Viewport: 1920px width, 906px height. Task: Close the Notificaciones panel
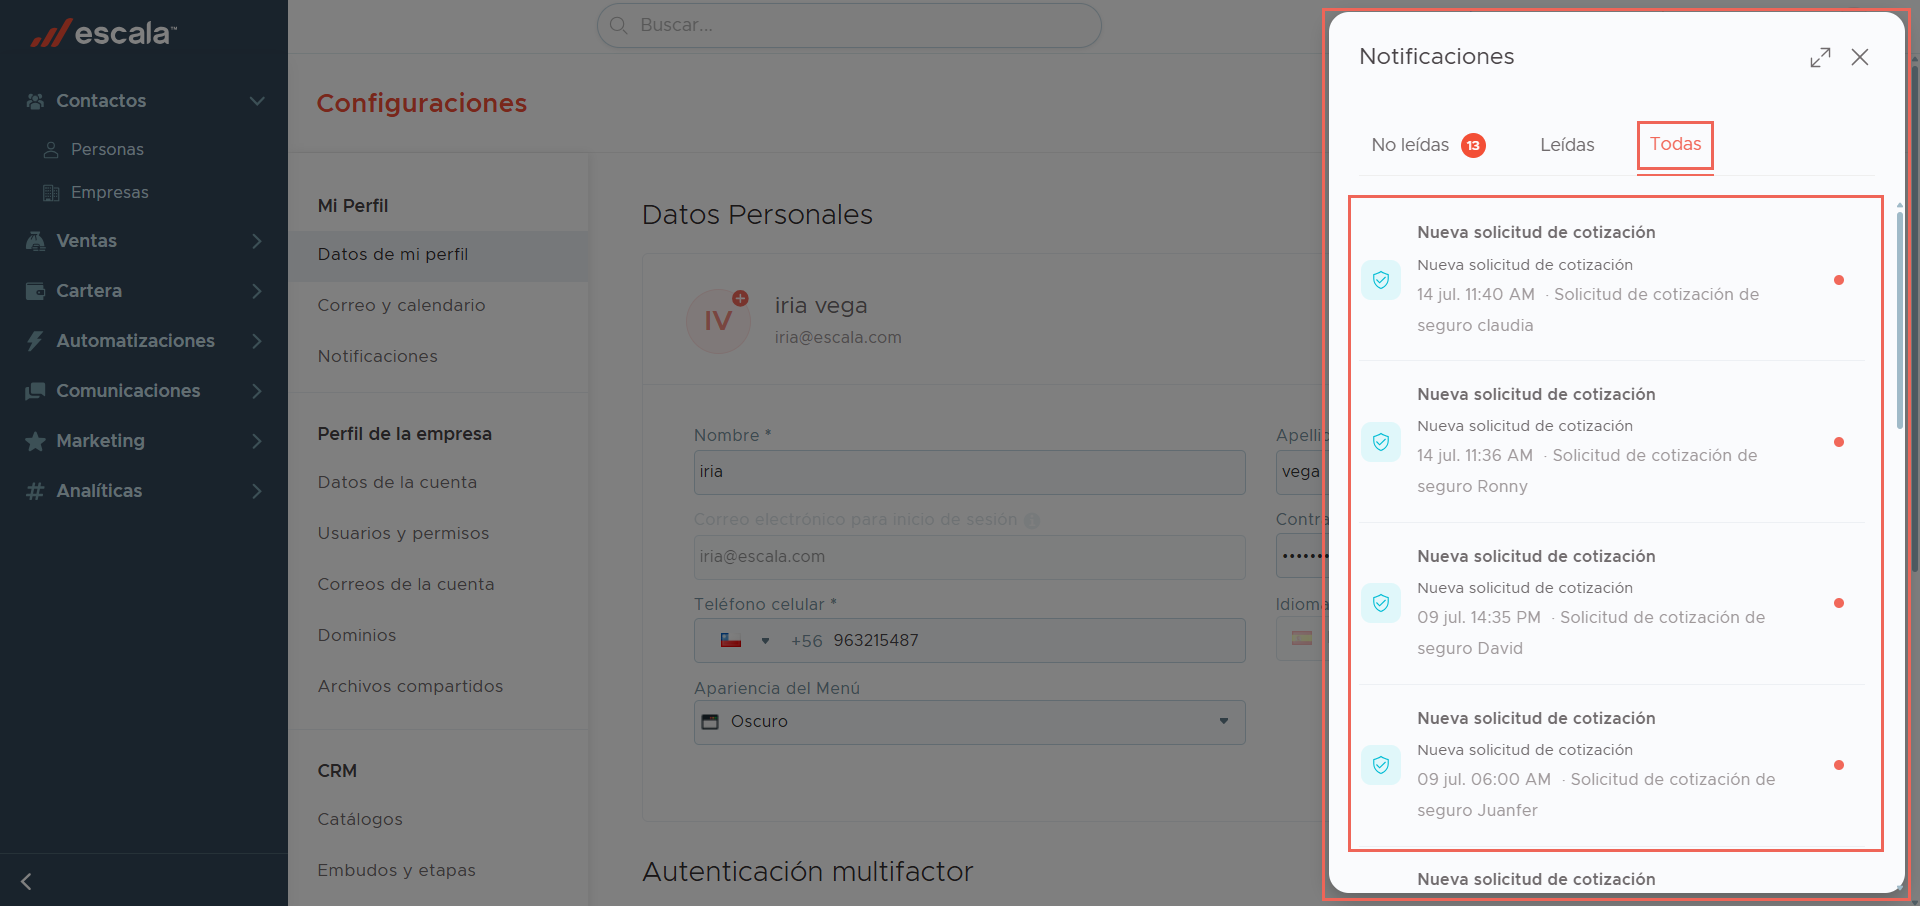tap(1860, 58)
